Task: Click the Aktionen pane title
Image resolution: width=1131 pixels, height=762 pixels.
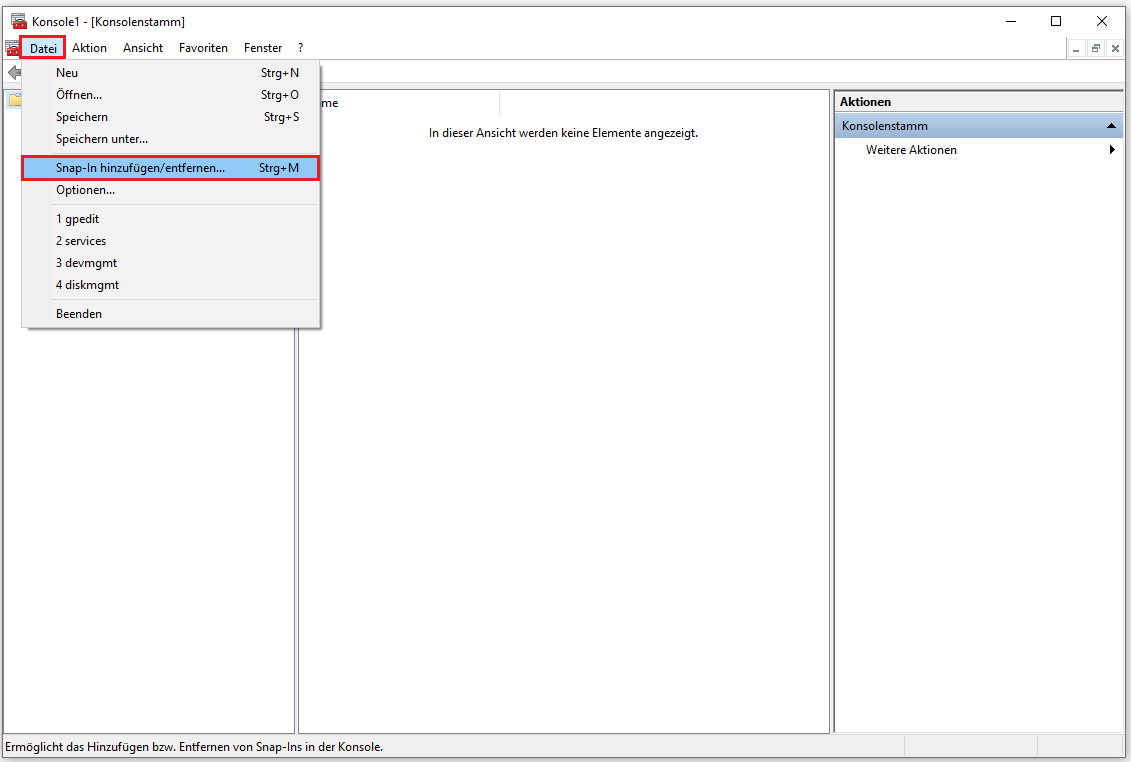Action: [865, 102]
